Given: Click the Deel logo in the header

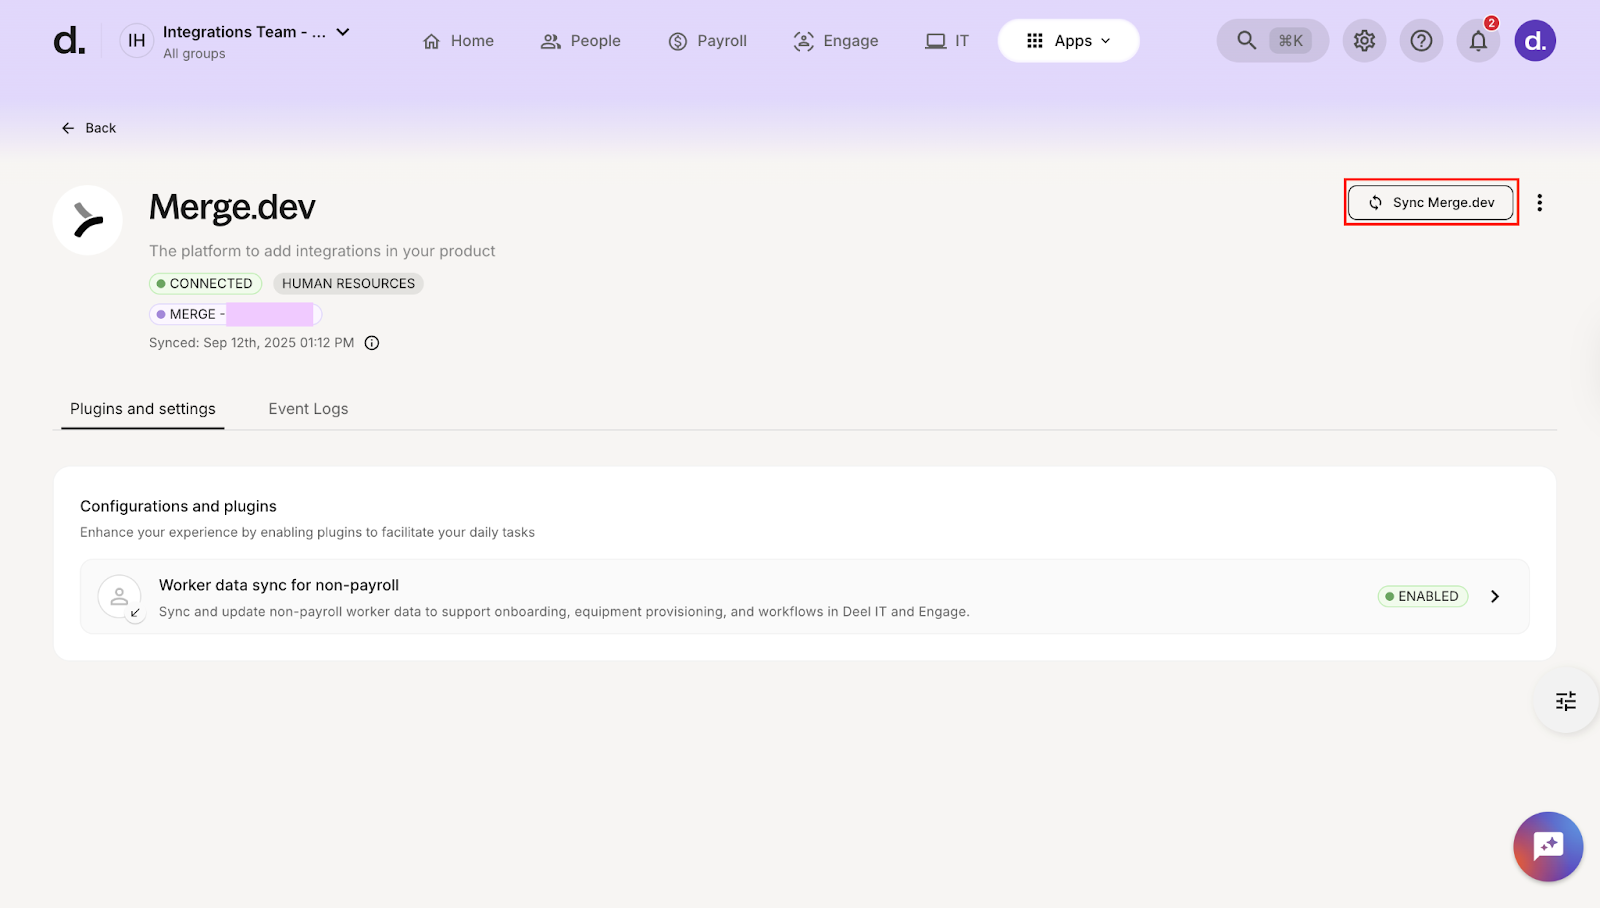Looking at the screenshot, I should coord(69,41).
